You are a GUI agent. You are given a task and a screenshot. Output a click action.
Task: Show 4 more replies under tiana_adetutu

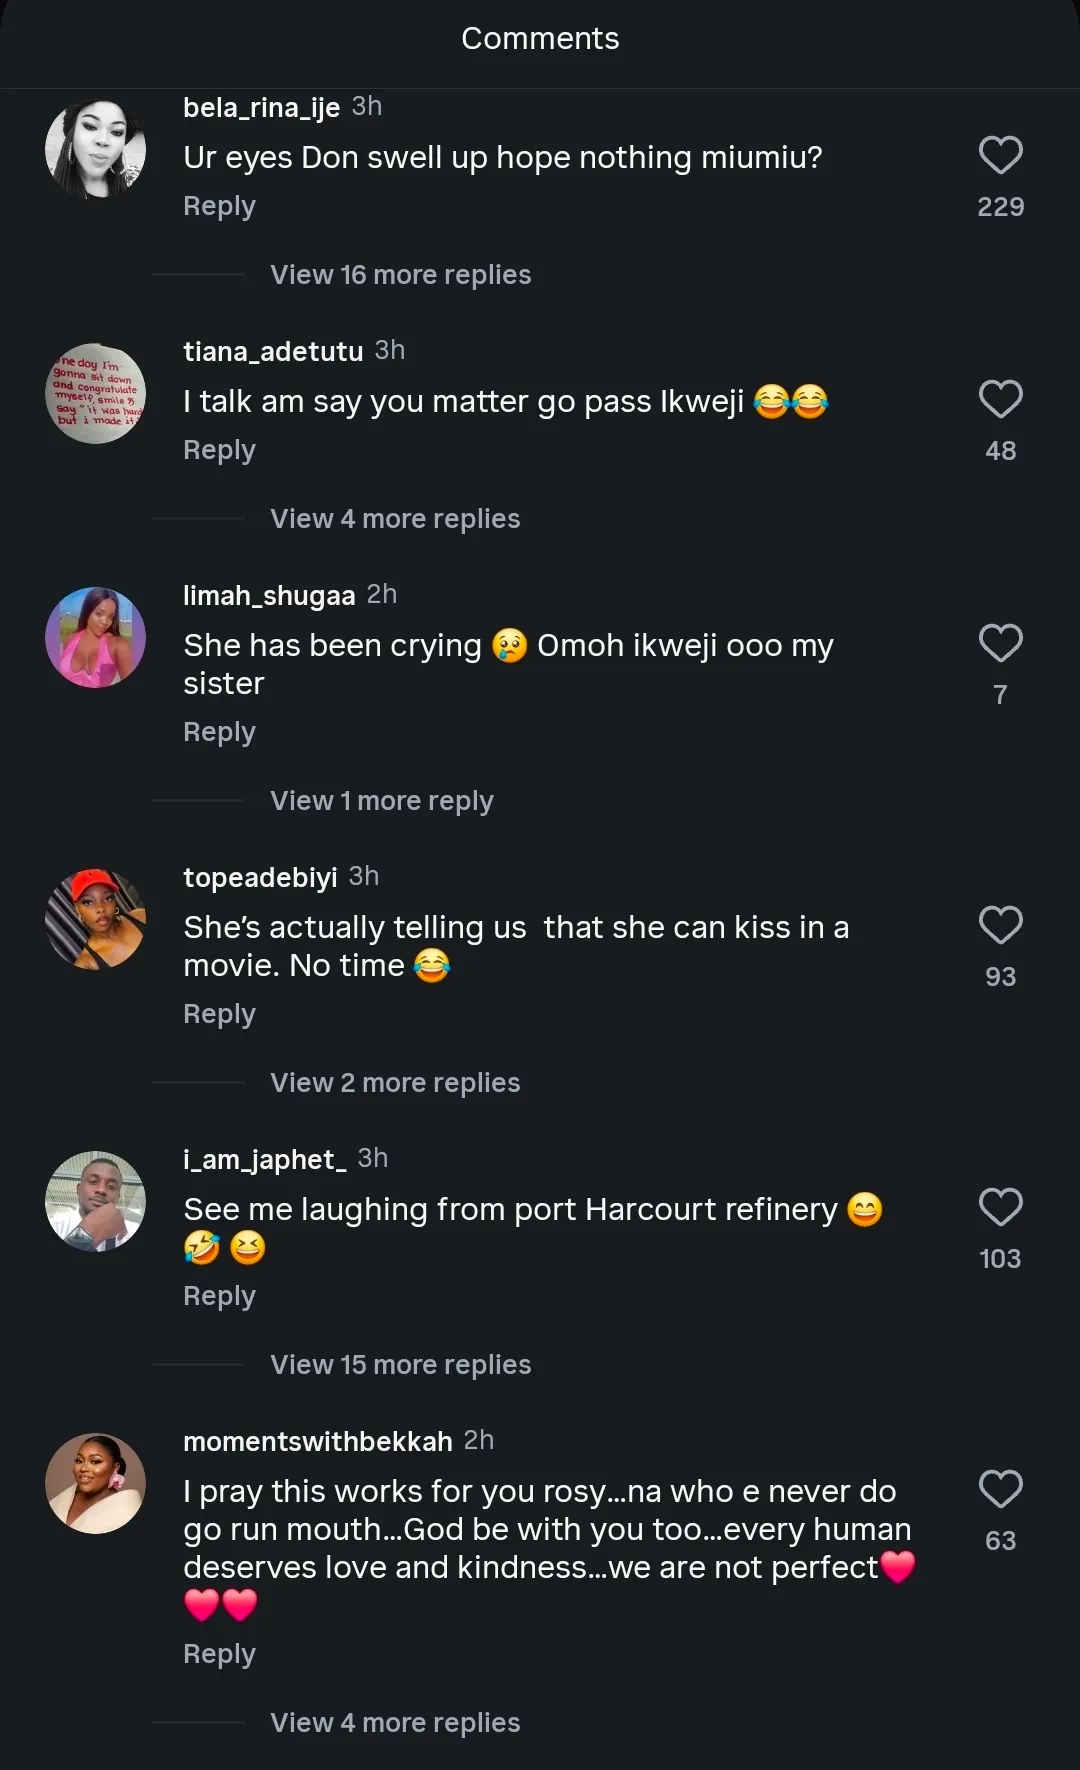click(x=395, y=519)
